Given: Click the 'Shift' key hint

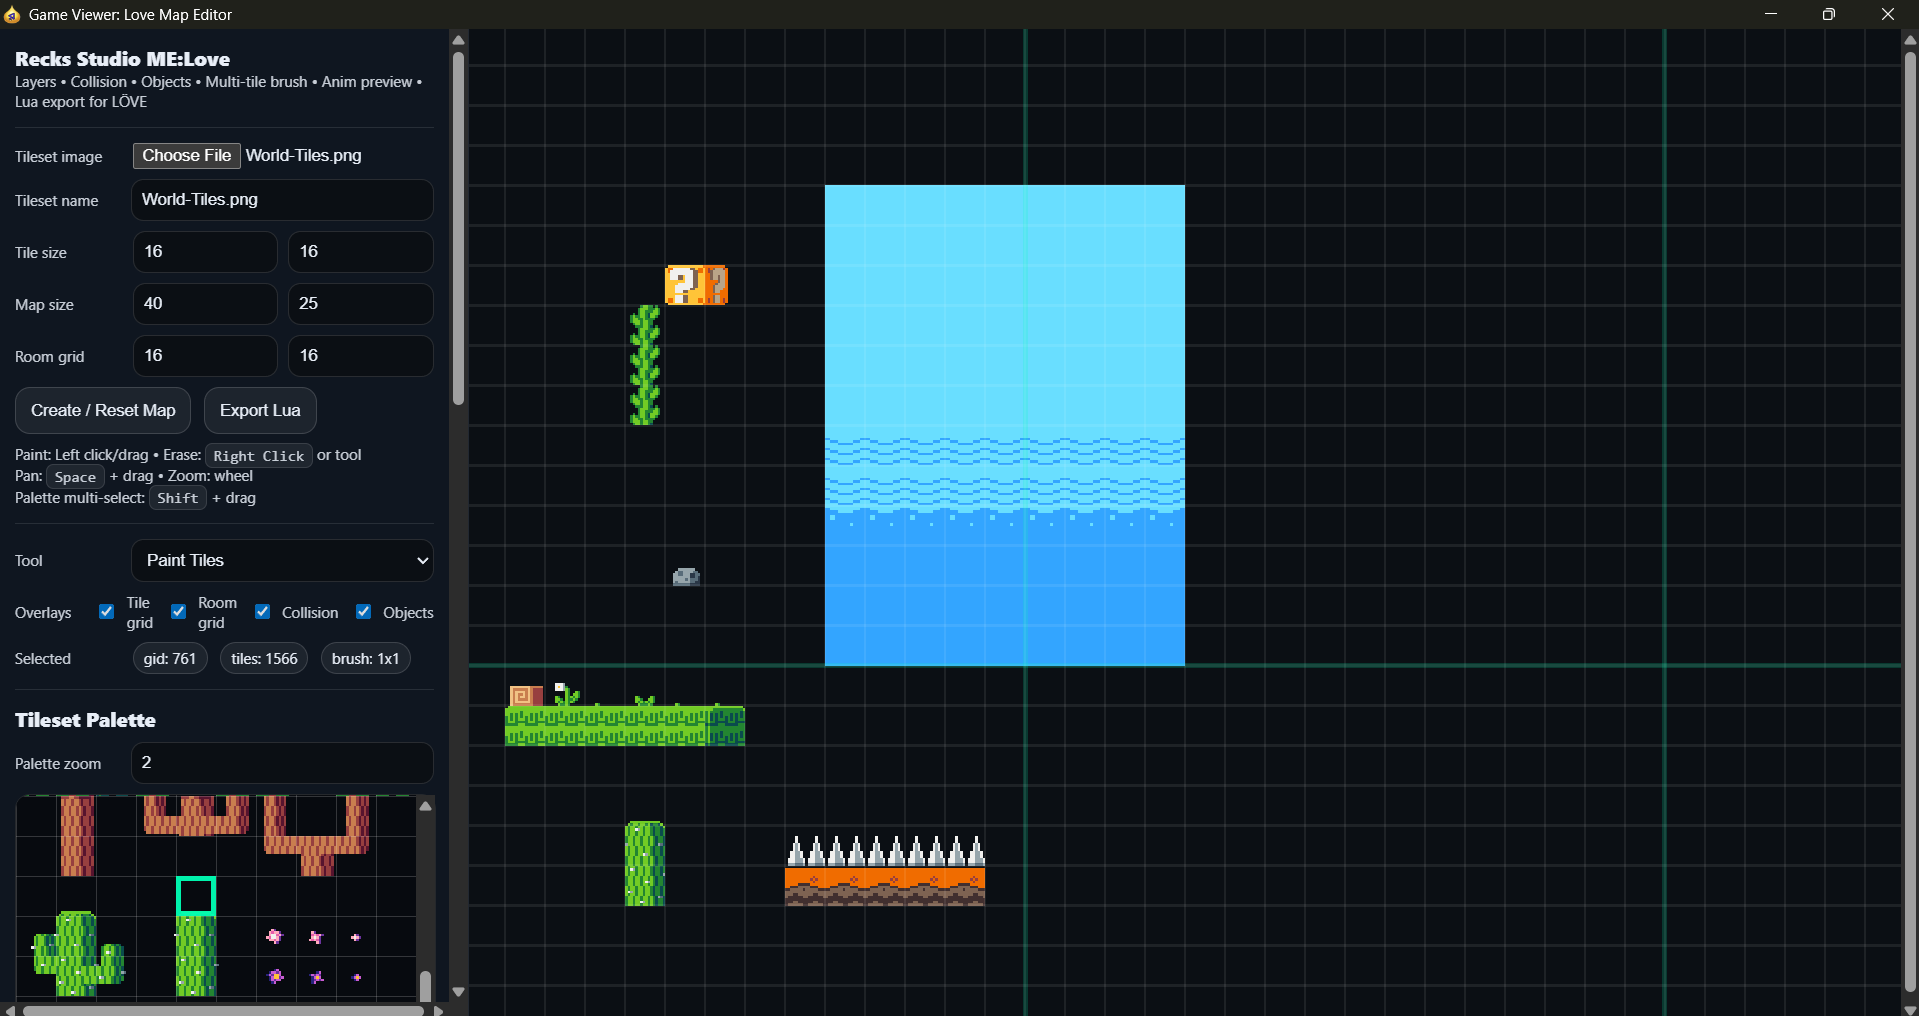Looking at the screenshot, I should pos(178,498).
